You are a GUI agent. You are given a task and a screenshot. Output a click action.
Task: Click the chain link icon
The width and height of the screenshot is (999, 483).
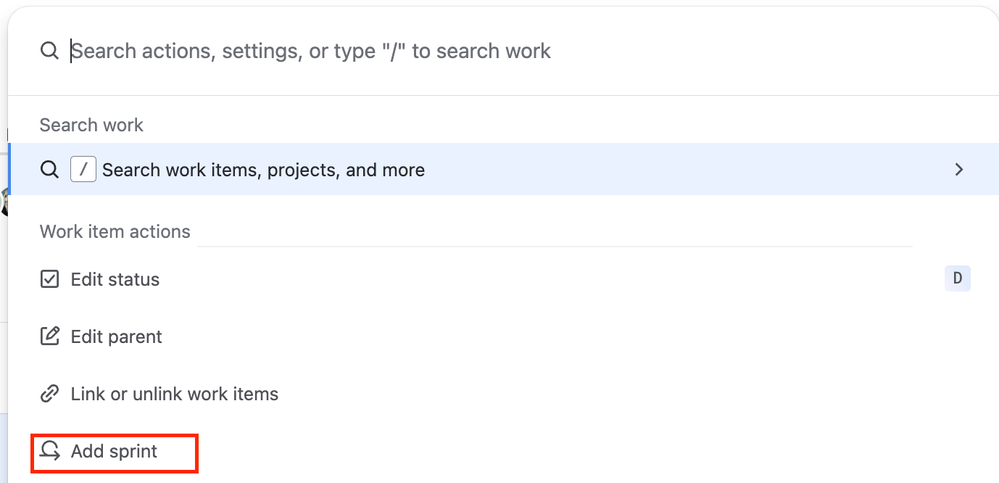tap(49, 394)
